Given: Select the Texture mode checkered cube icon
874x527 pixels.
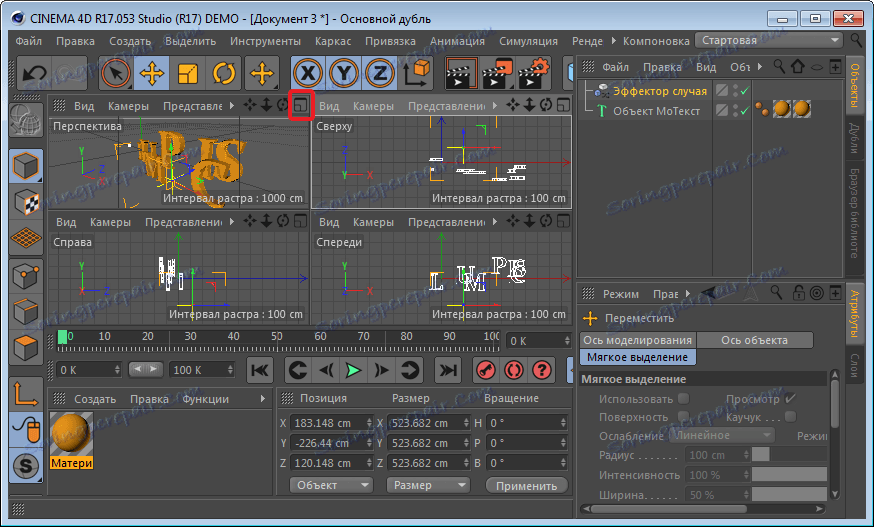Looking at the screenshot, I should click(26, 202).
